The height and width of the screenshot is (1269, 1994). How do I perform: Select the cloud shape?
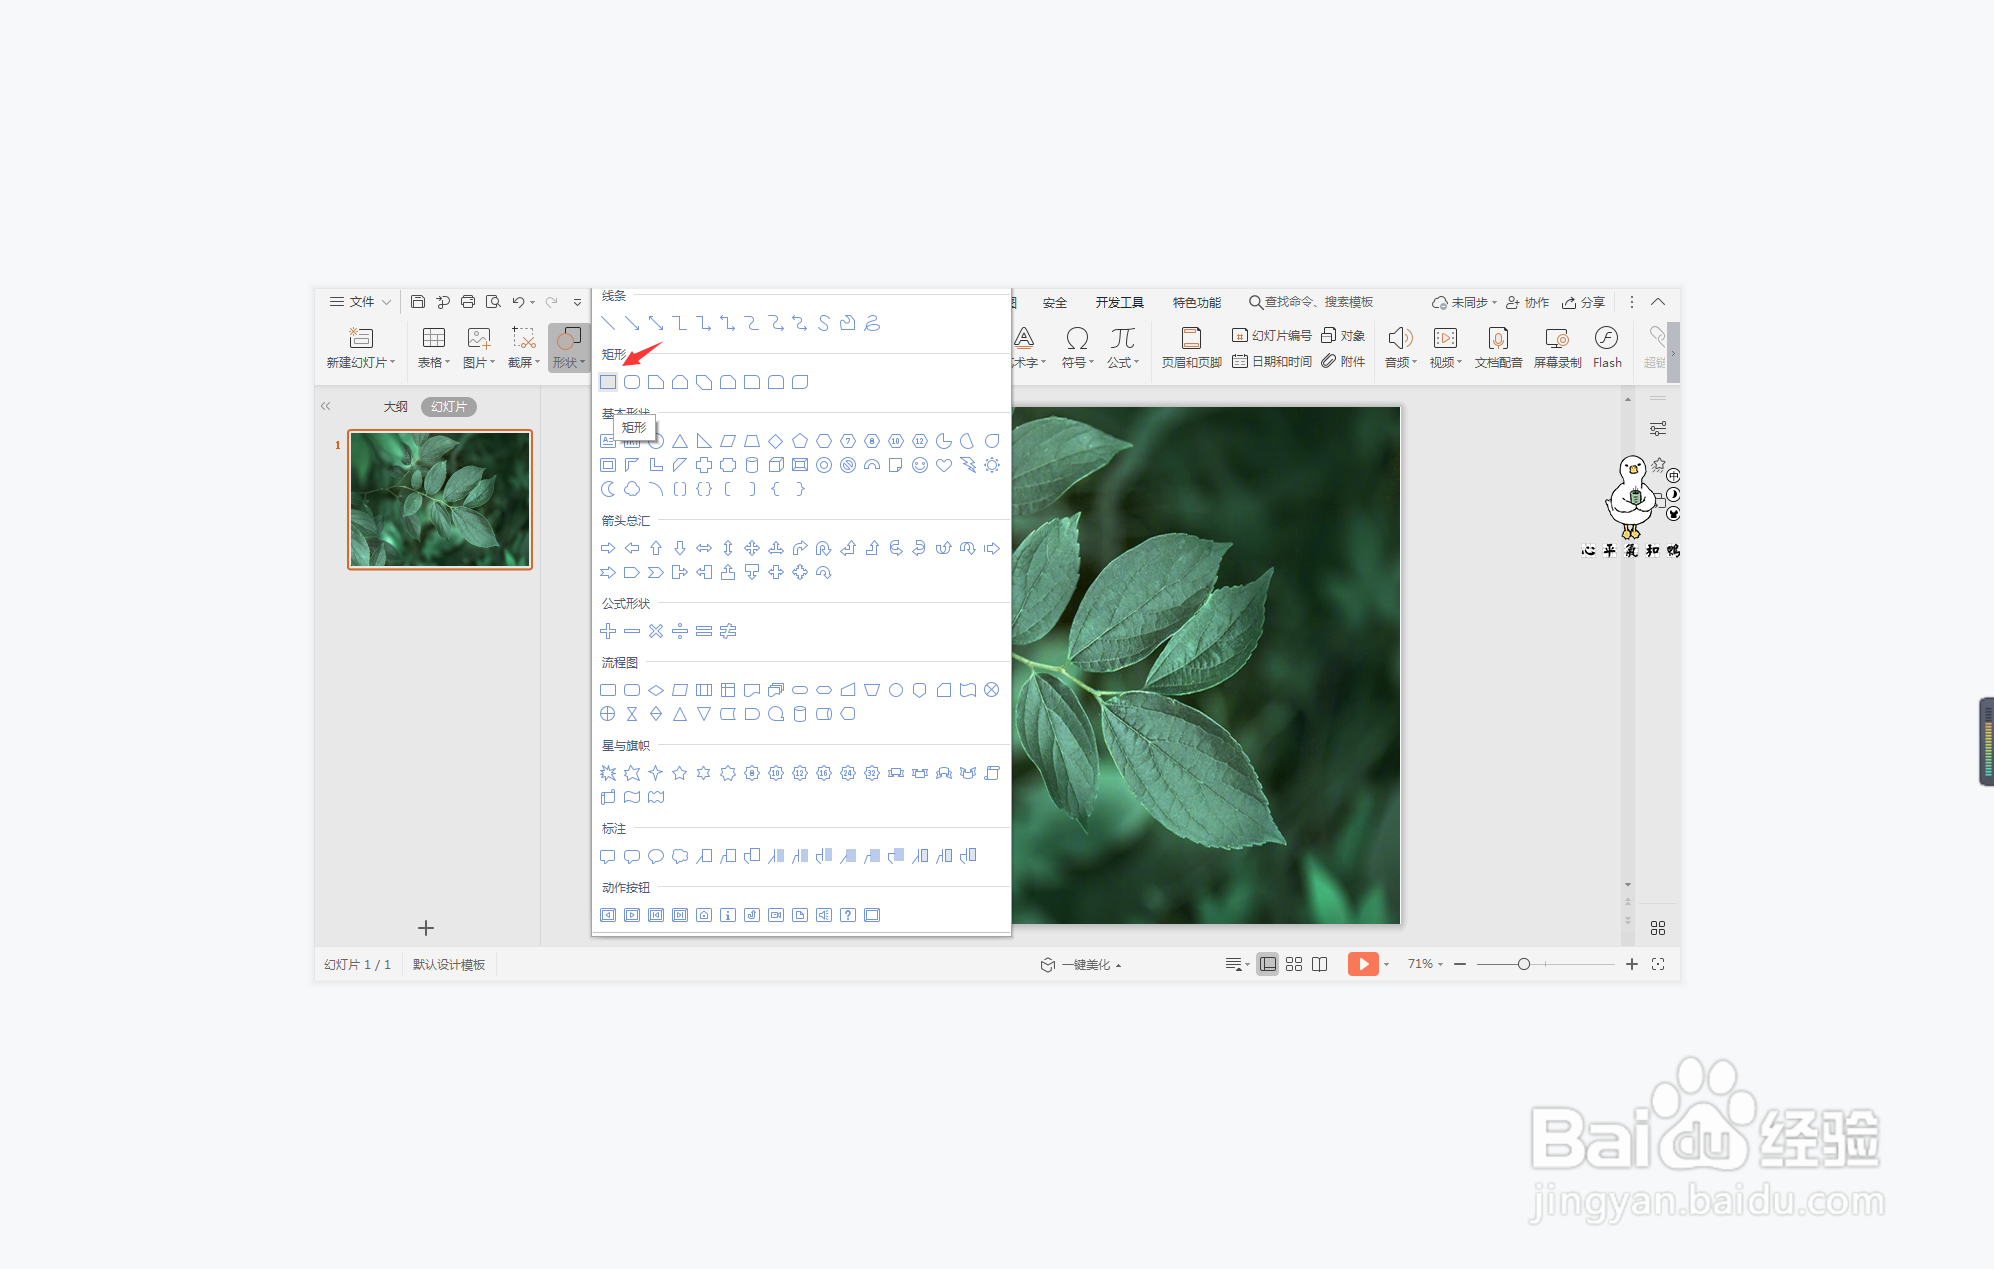point(632,489)
